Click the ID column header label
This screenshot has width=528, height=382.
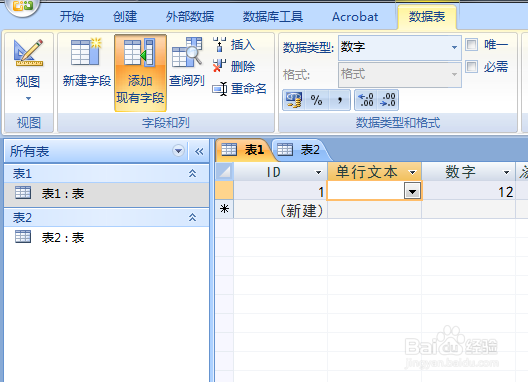pos(273,172)
